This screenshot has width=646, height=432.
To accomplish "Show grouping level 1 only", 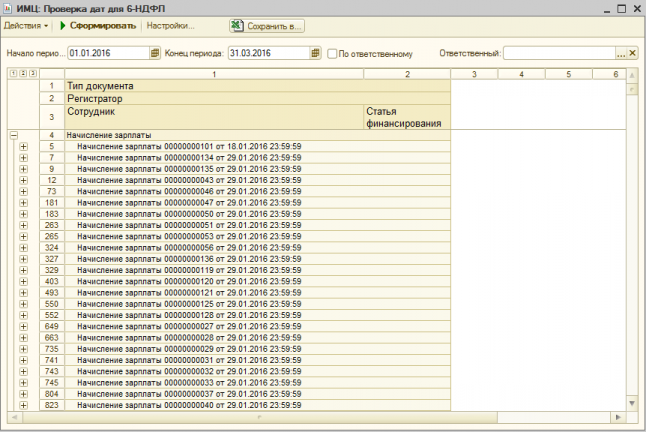I will tap(12, 74).
